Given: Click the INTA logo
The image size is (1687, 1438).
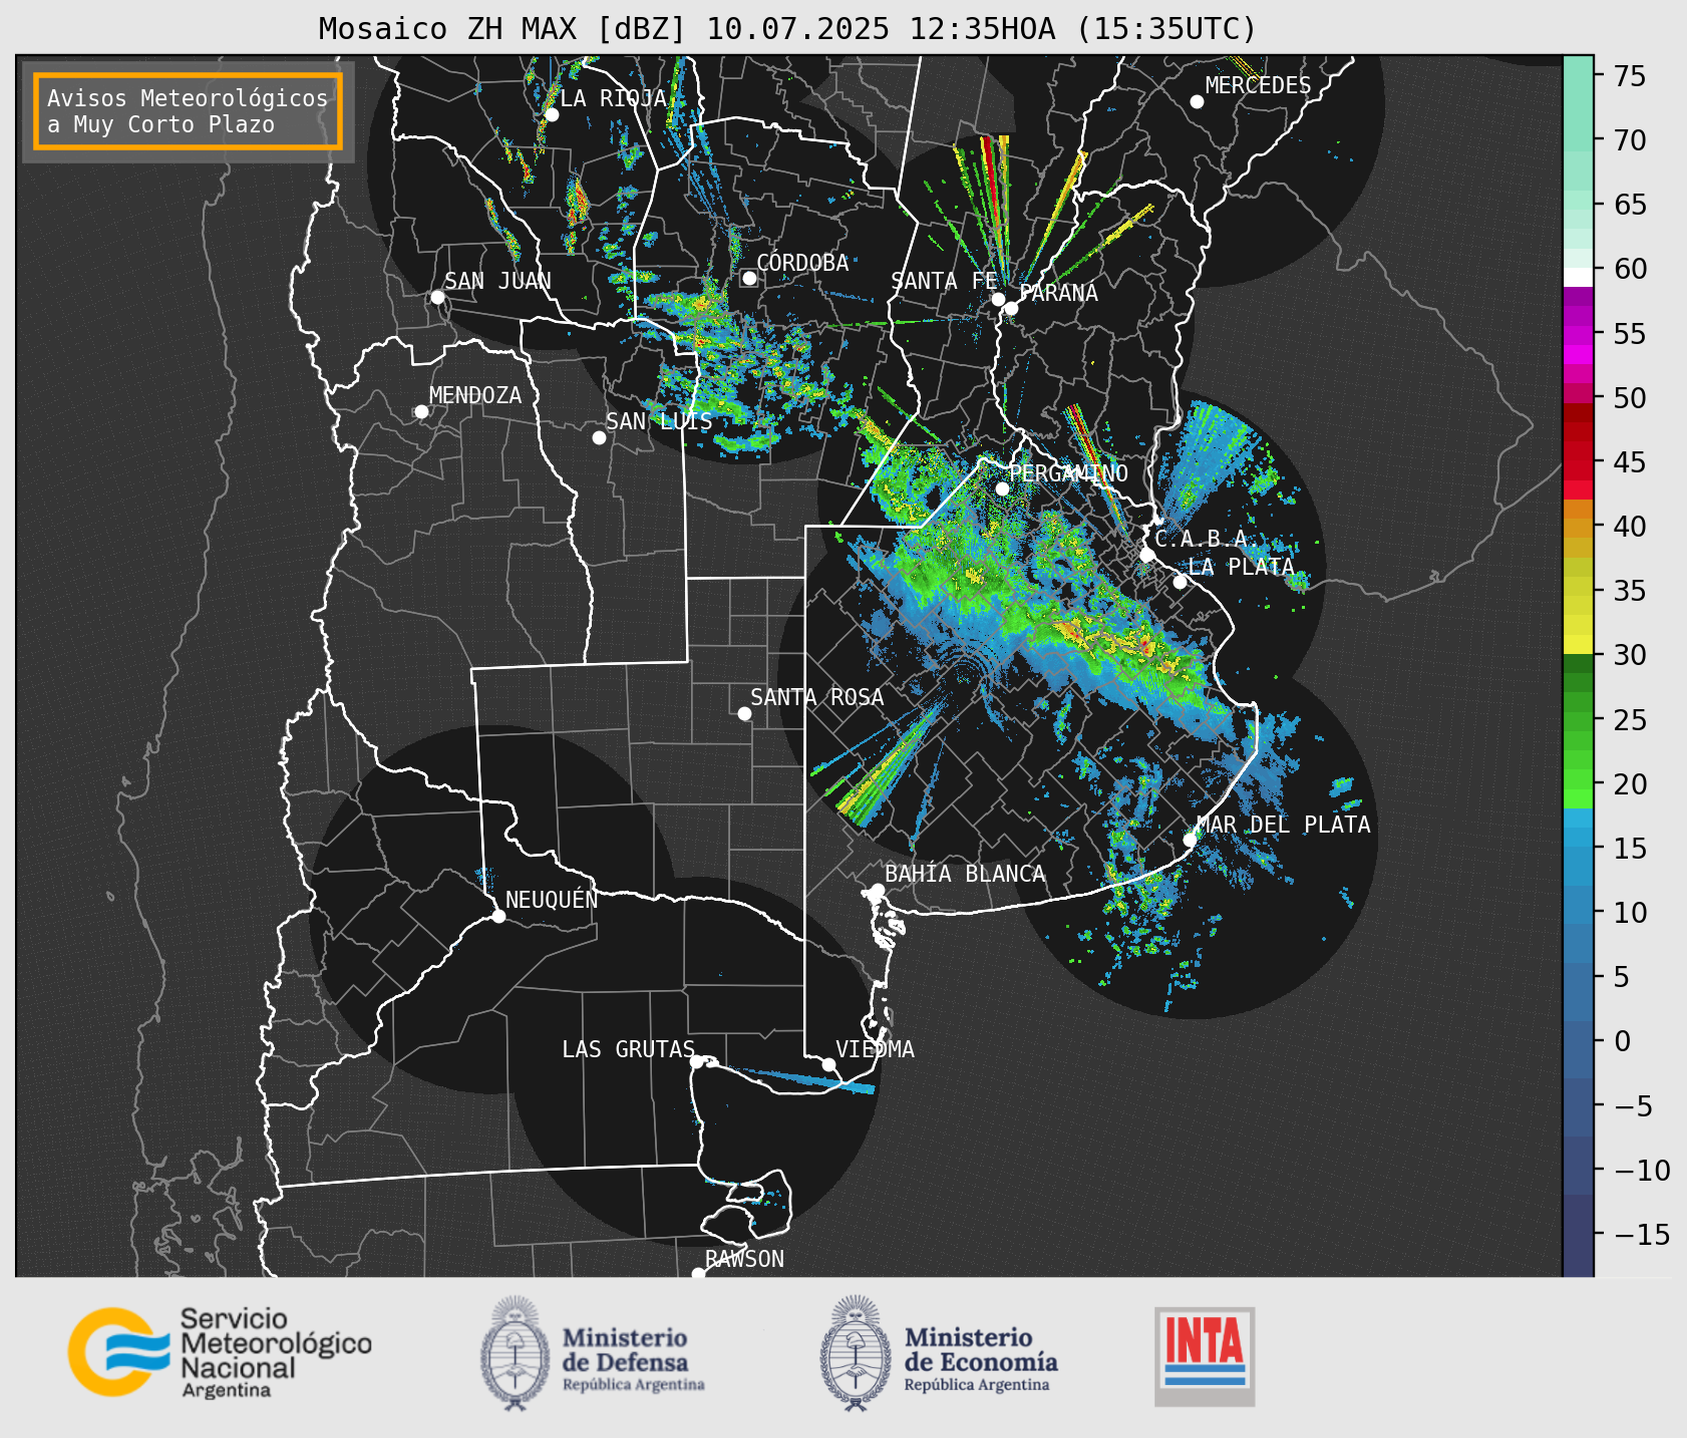Looking at the screenshot, I should click(x=1205, y=1357).
